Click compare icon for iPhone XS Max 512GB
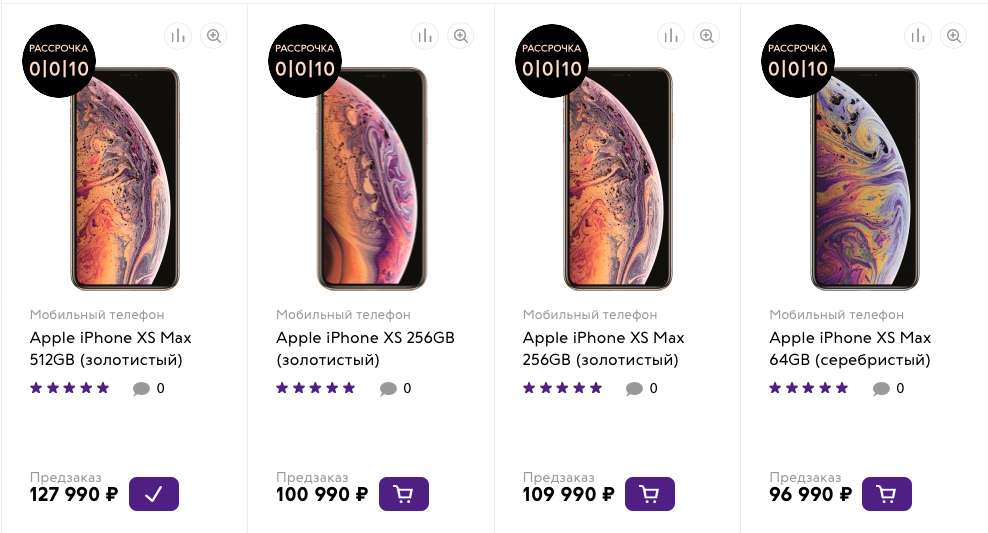 [178, 36]
